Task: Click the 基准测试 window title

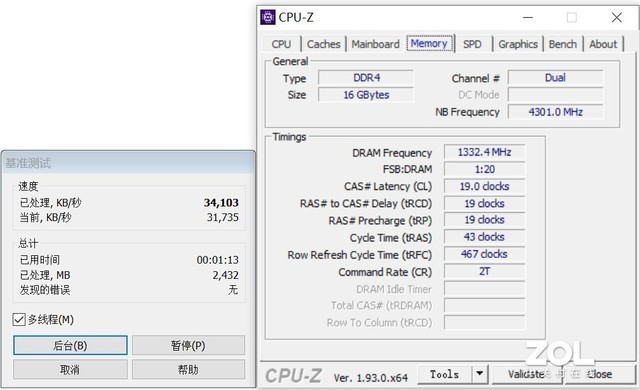Action: click(x=28, y=163)
